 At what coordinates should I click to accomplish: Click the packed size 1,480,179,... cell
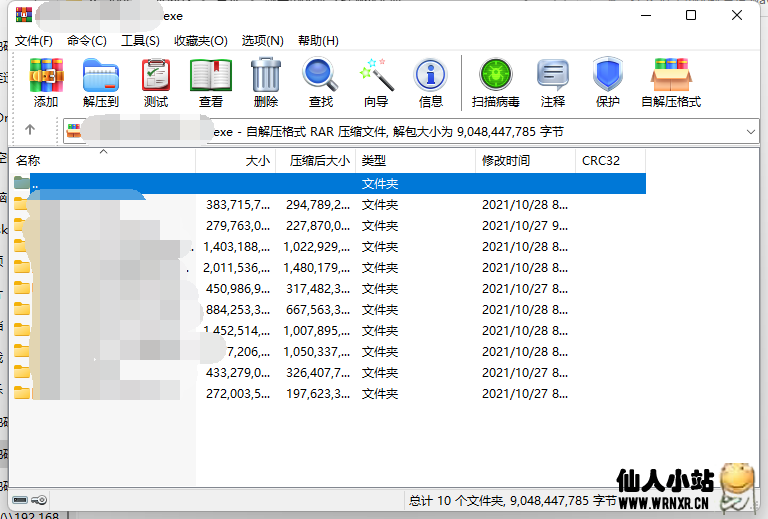316,268
